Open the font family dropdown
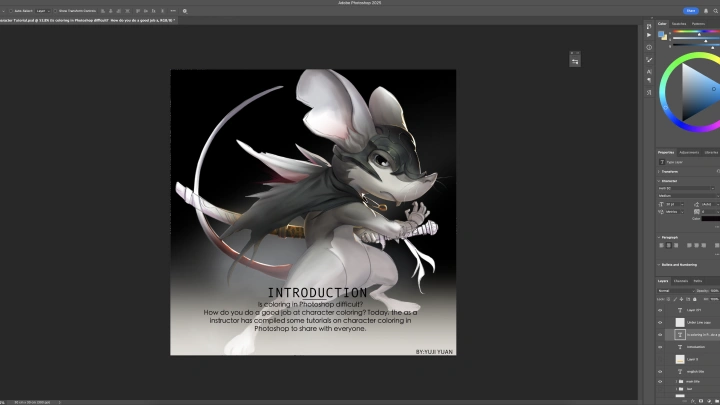Image resolution: width=720 pixels, height=405 pixels. 686,188
